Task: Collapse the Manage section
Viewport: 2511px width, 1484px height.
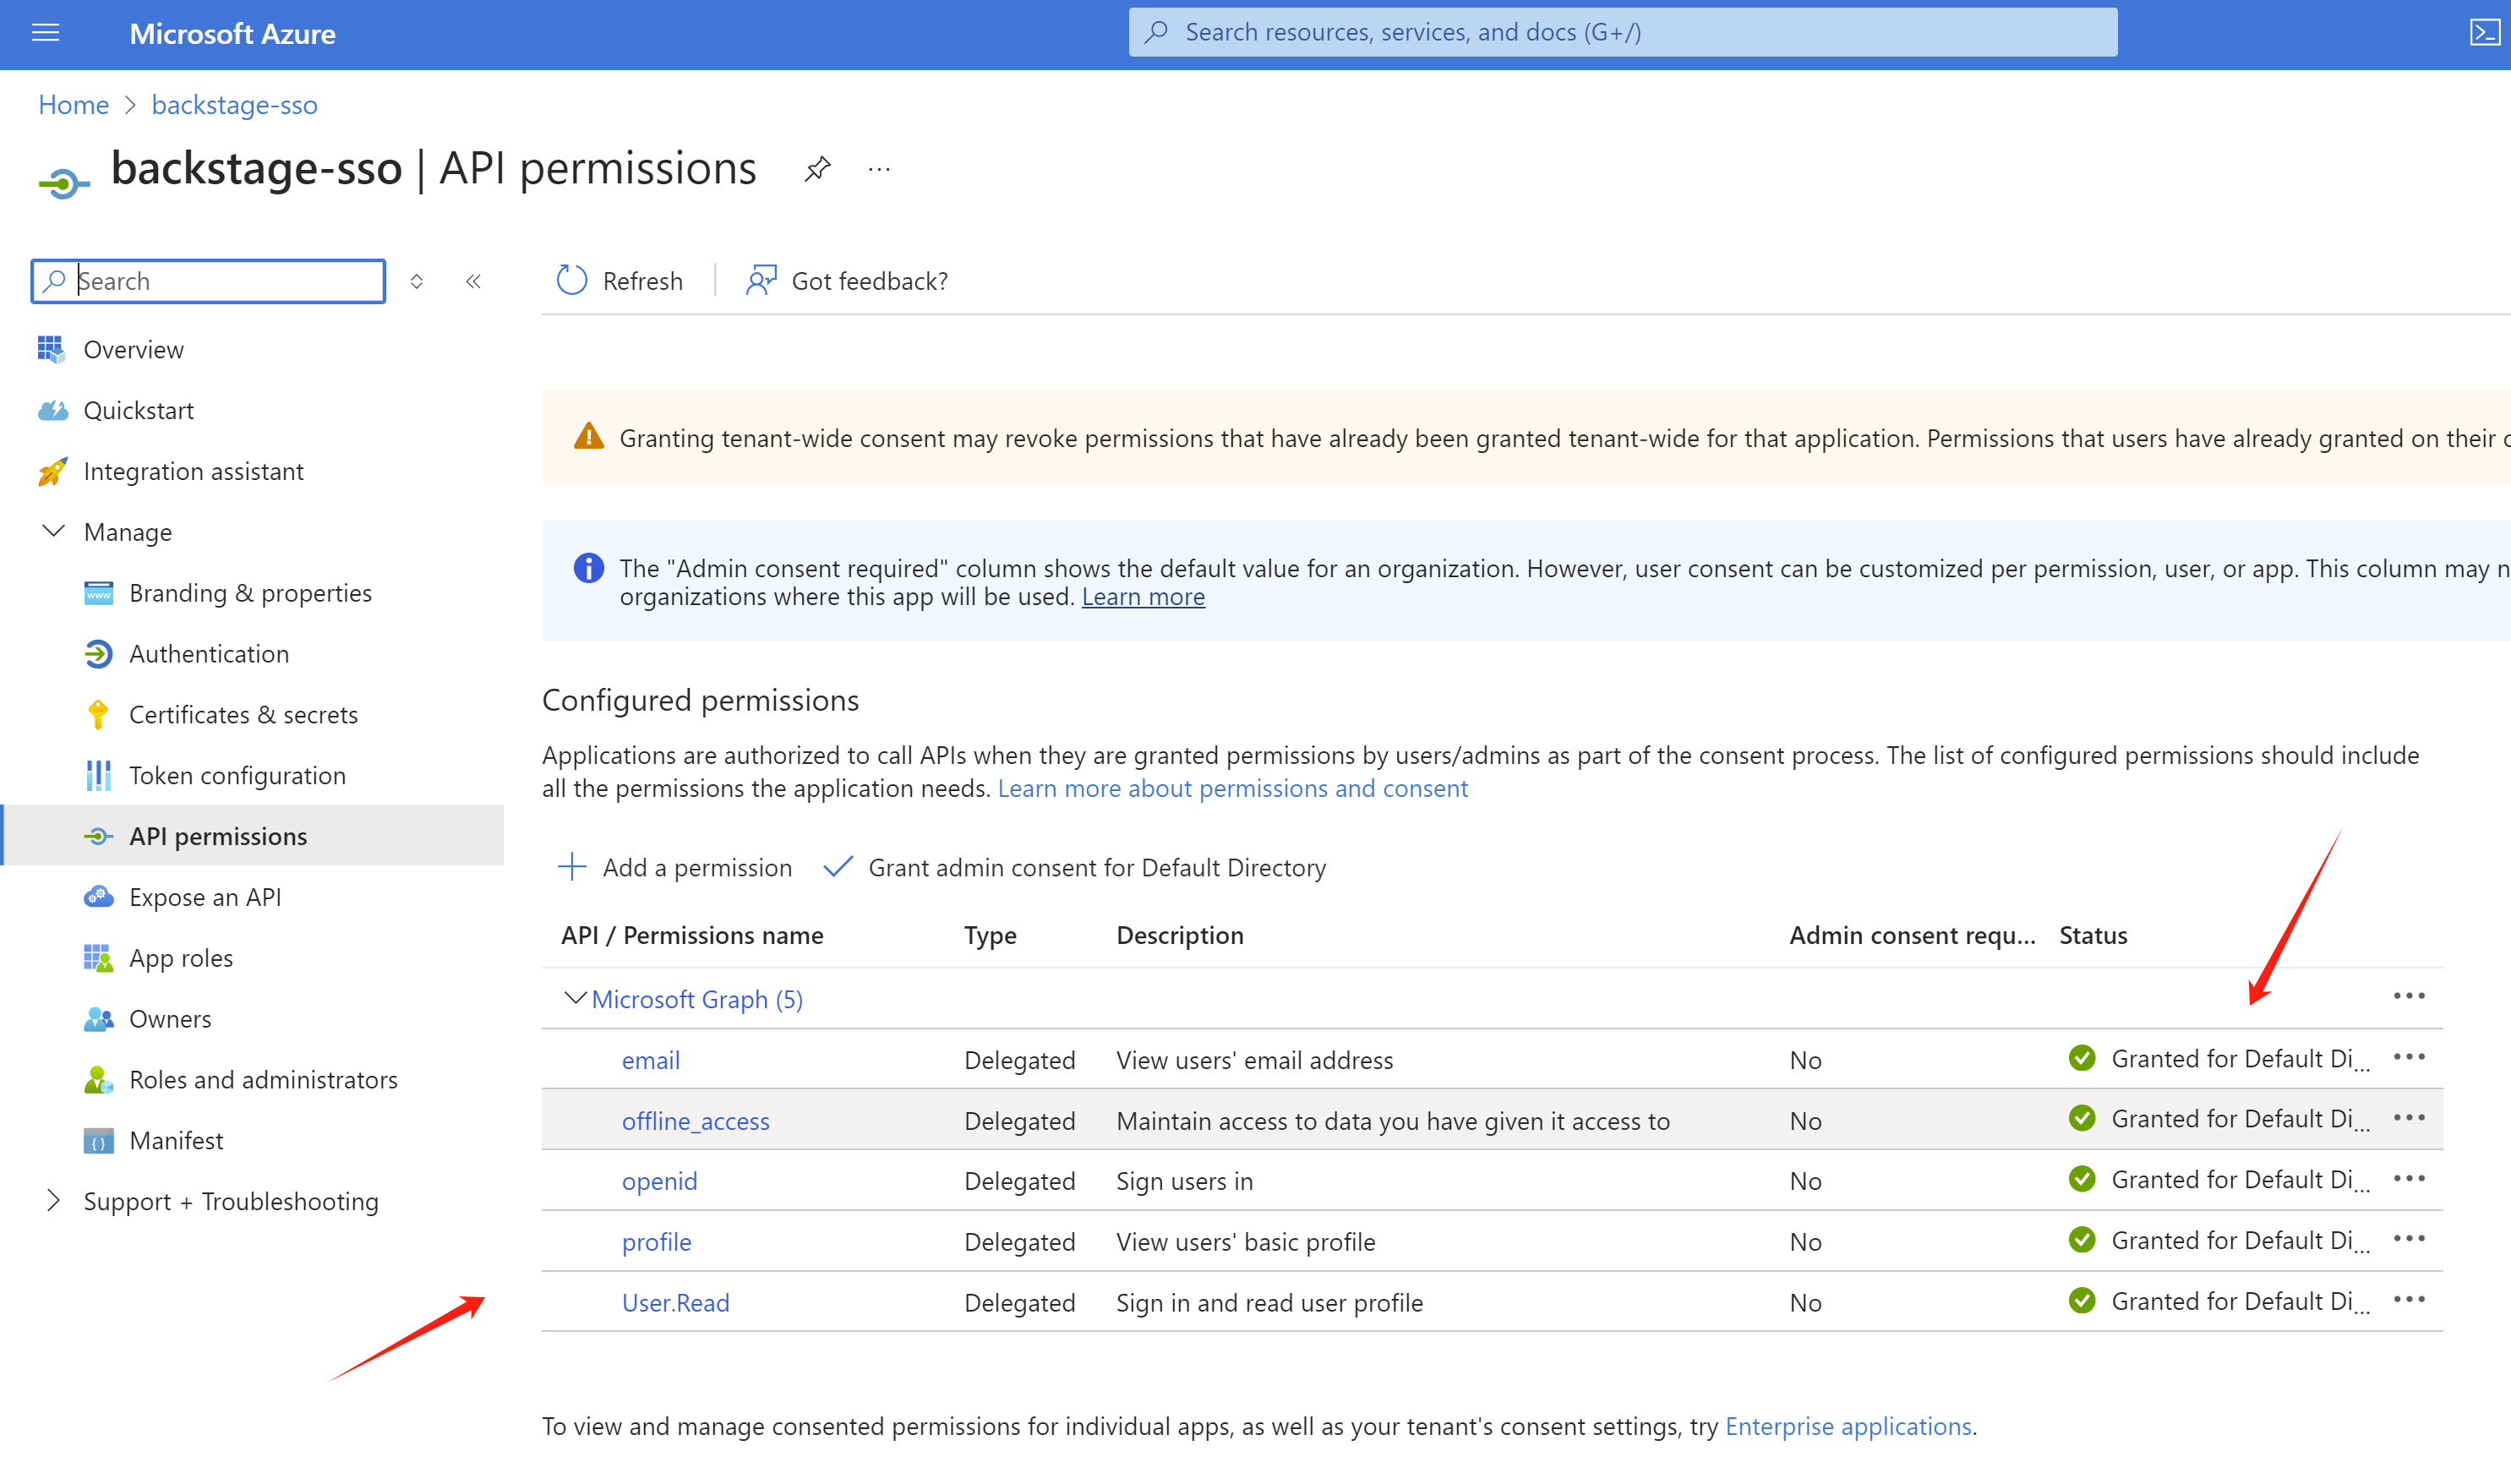Action: [x=54, y=531]
